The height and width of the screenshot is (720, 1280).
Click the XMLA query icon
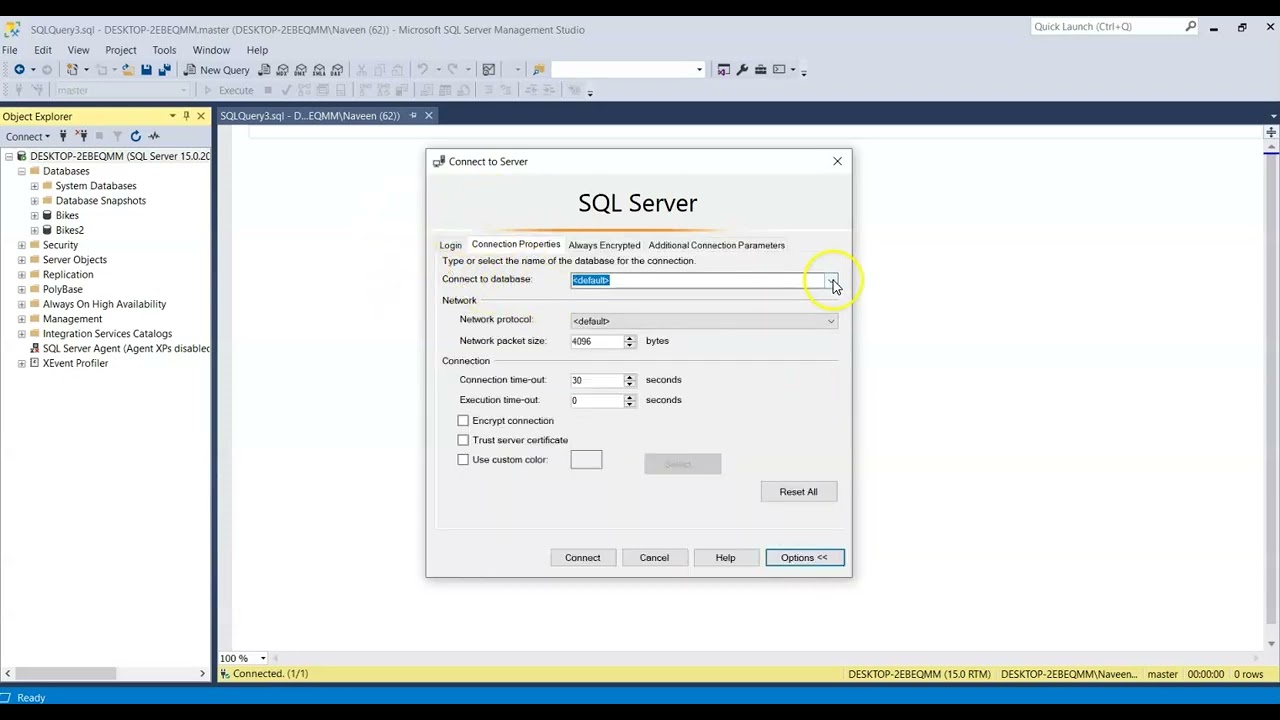(319, 70)
